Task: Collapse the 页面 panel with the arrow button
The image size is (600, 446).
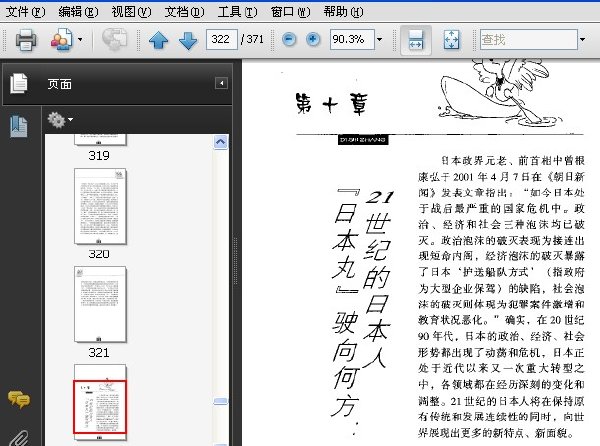Action: 221,83
